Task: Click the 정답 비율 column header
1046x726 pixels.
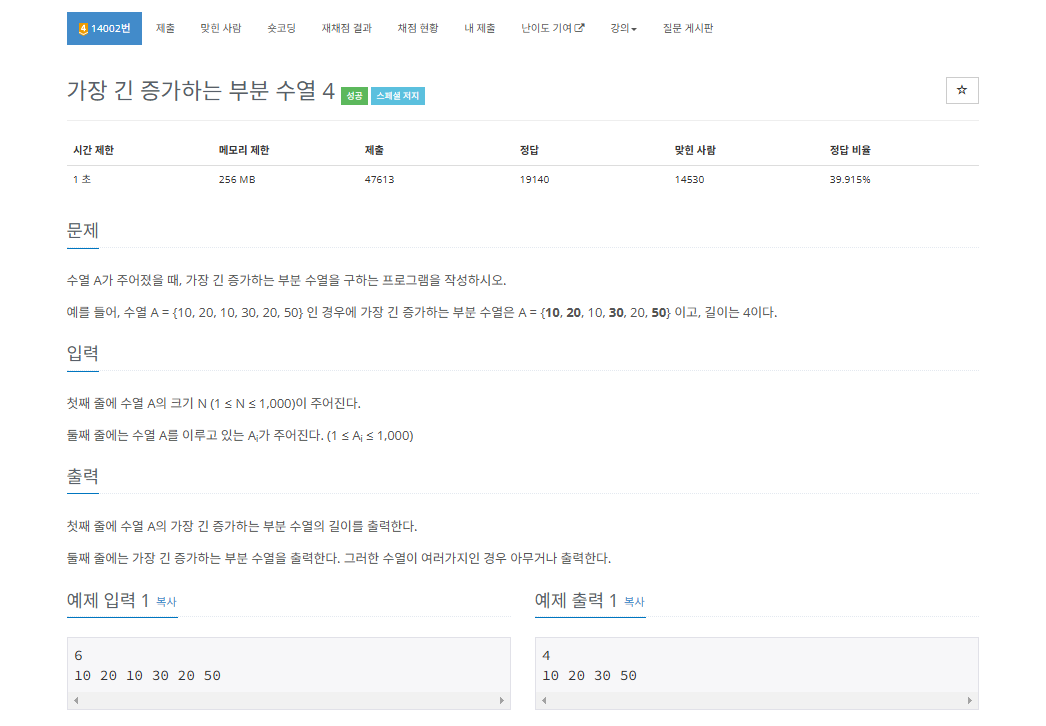Action: pos(850,150)
